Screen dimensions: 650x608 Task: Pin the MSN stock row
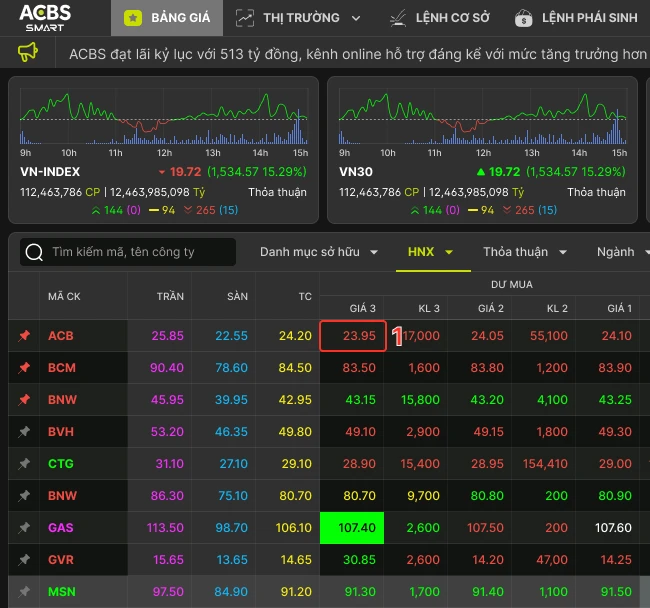24,591
